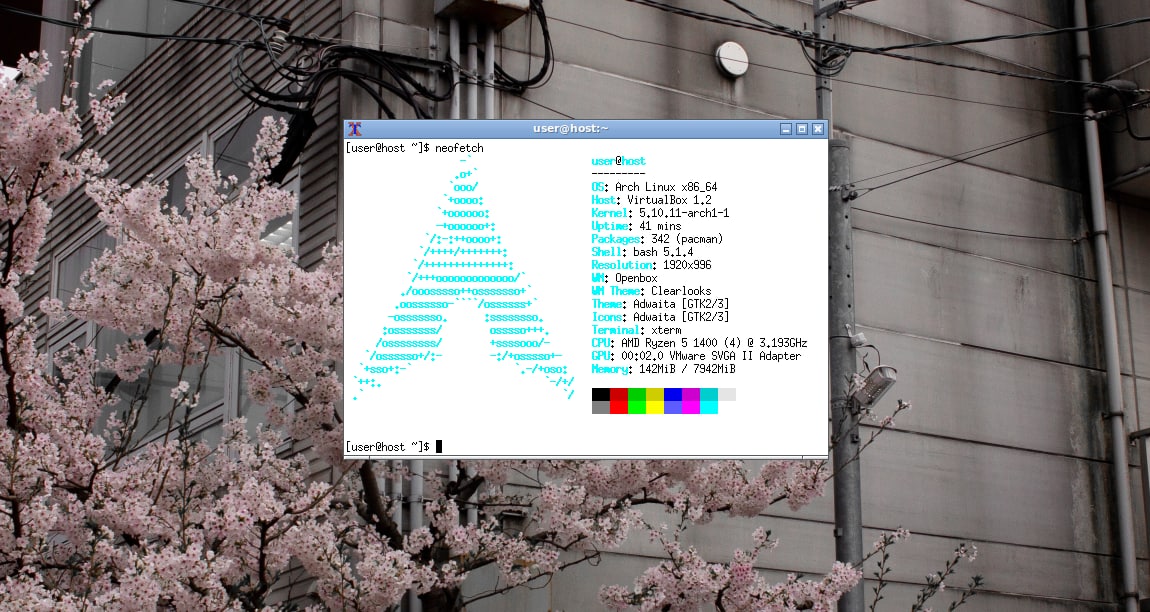Viewport: 1150px width, 612px height.
Task: Minimize the user@host xterm window
Action: [786, 129]
